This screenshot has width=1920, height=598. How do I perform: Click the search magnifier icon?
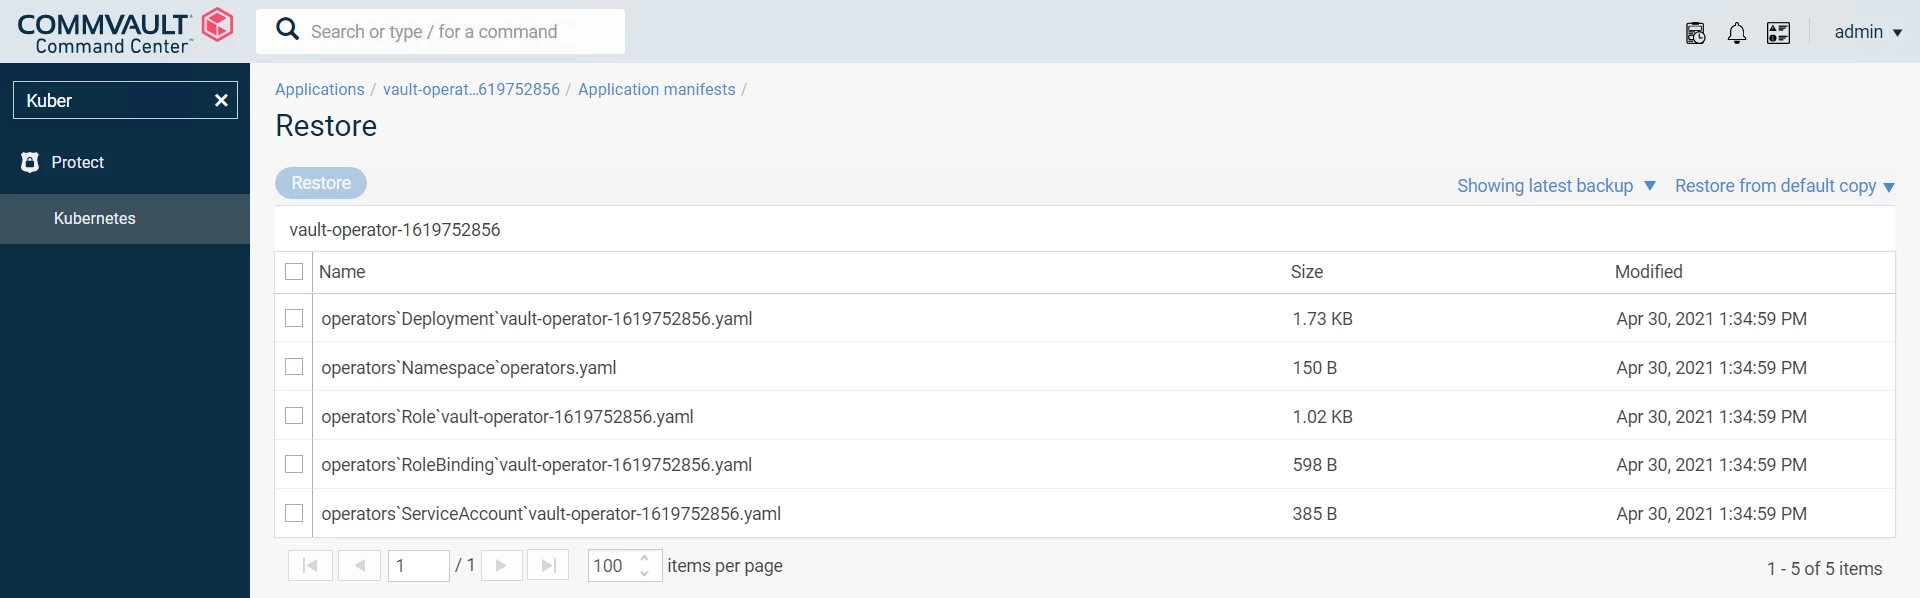[288, 30]
